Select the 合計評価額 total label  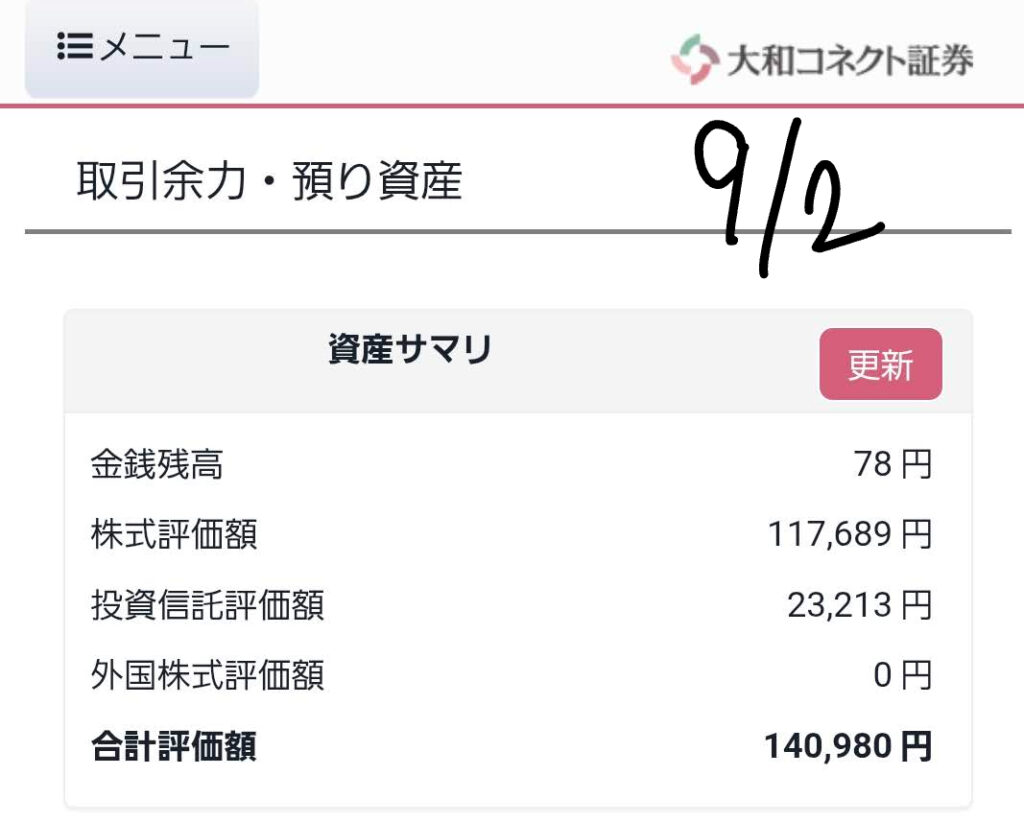(174, 746)
